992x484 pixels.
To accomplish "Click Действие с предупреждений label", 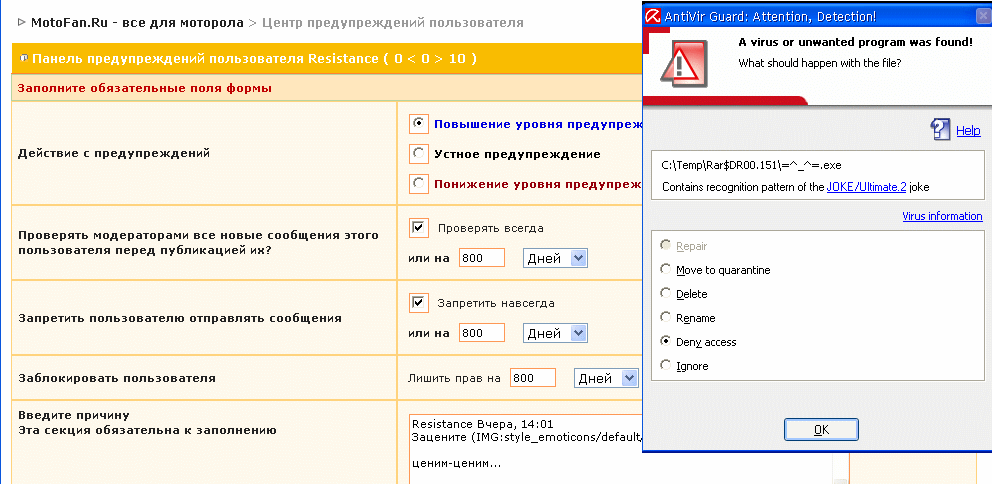I will (x=114, y=153).
